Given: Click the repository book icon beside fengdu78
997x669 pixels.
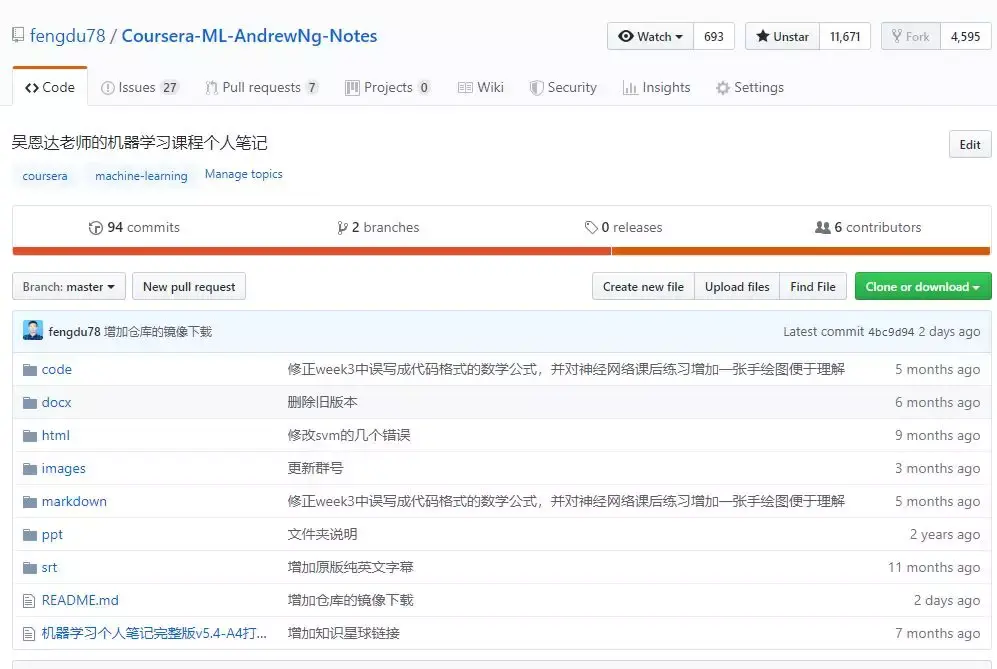Looking at the screenshot, I should point(18,34).
